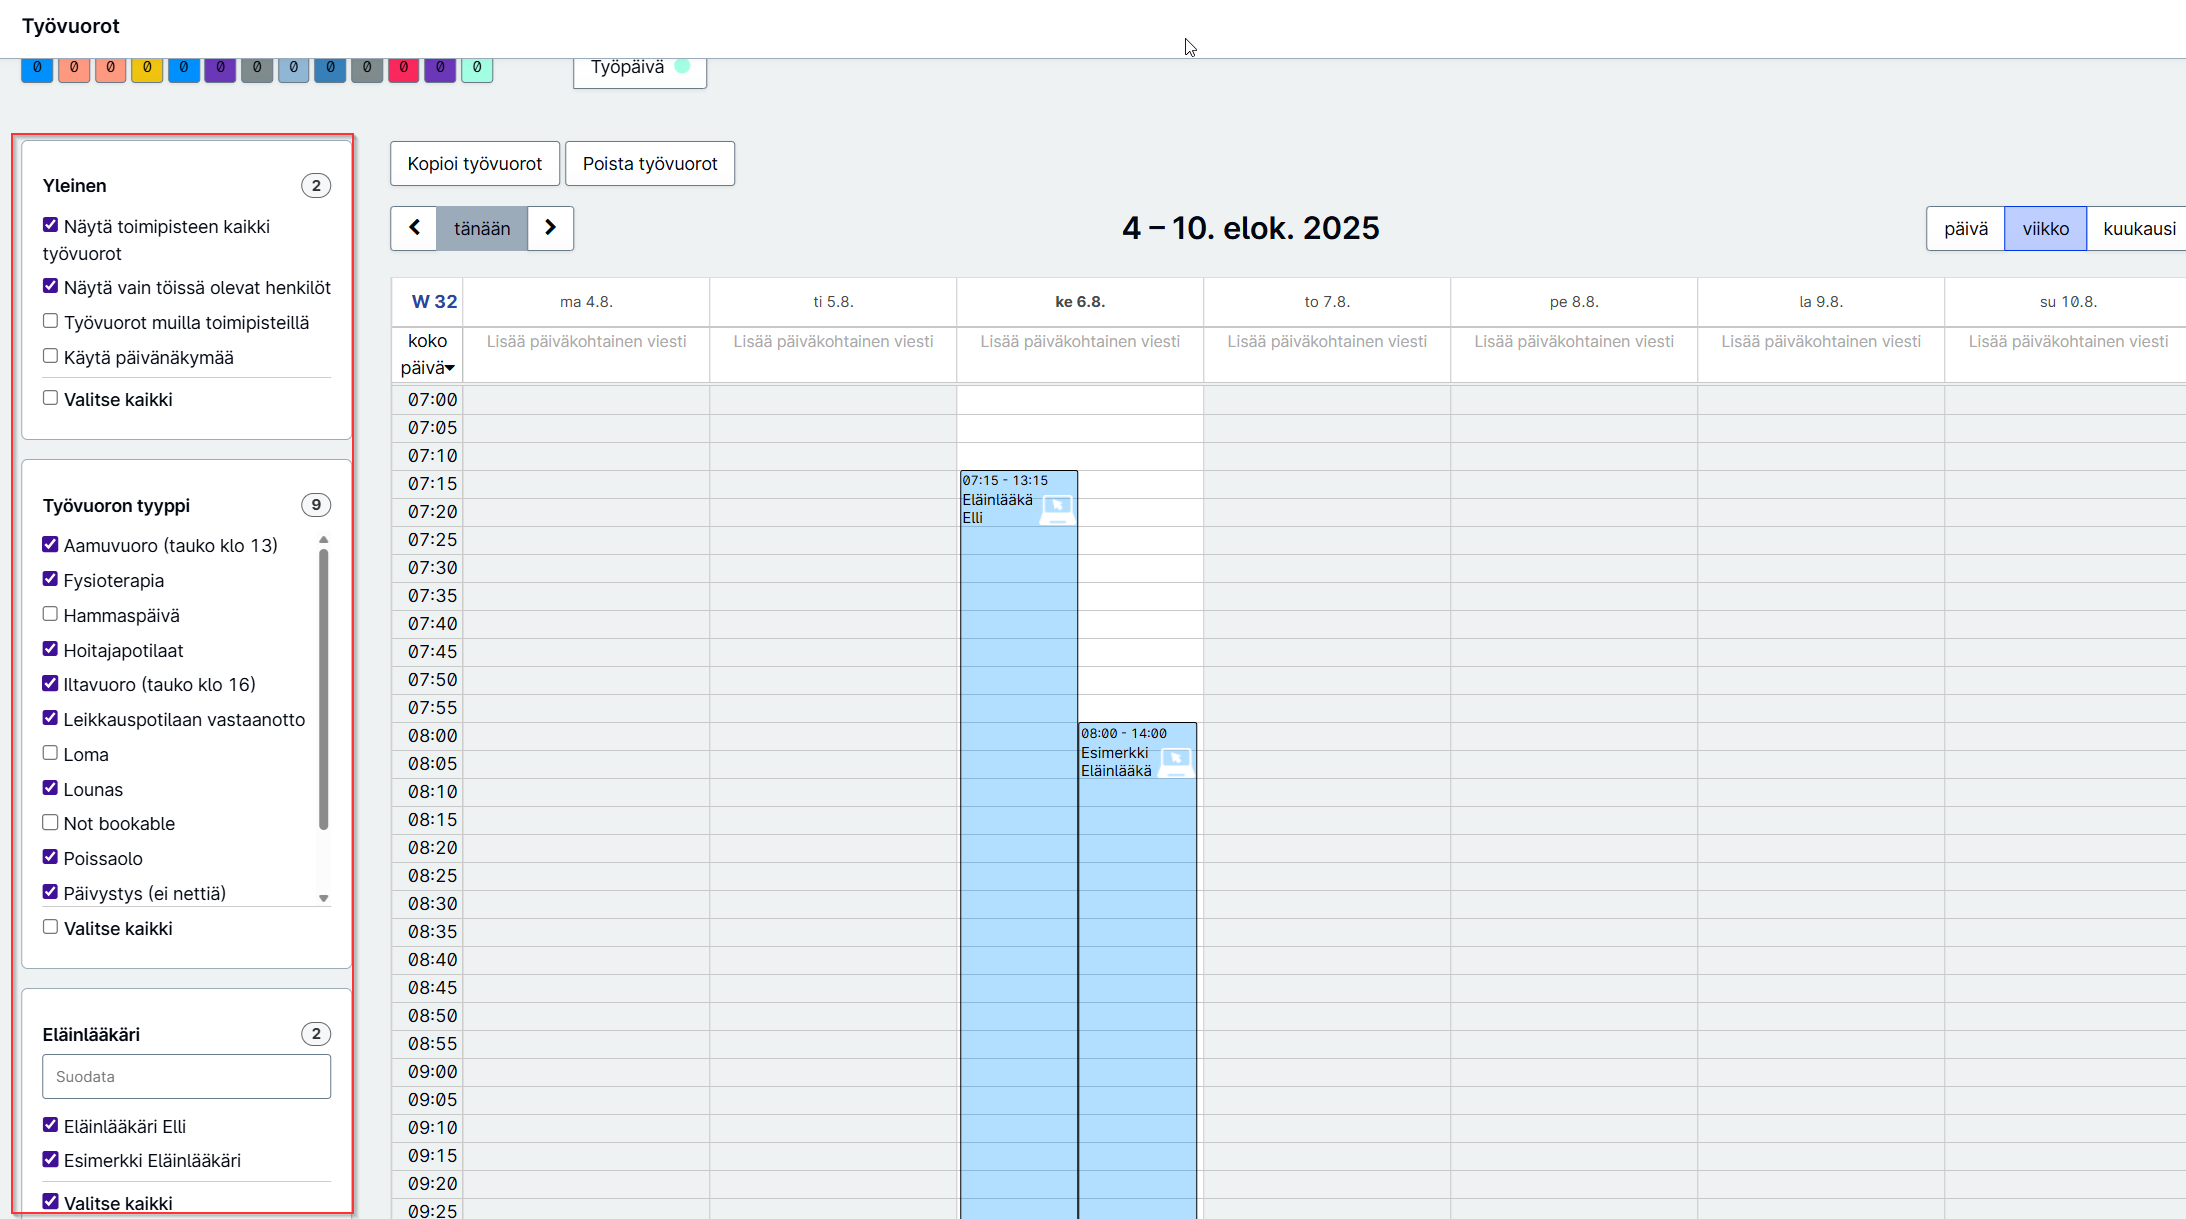Select the mint green shift-type swatch
The width and height of the screenshot is (2186, 1219).
coord(477,69)
